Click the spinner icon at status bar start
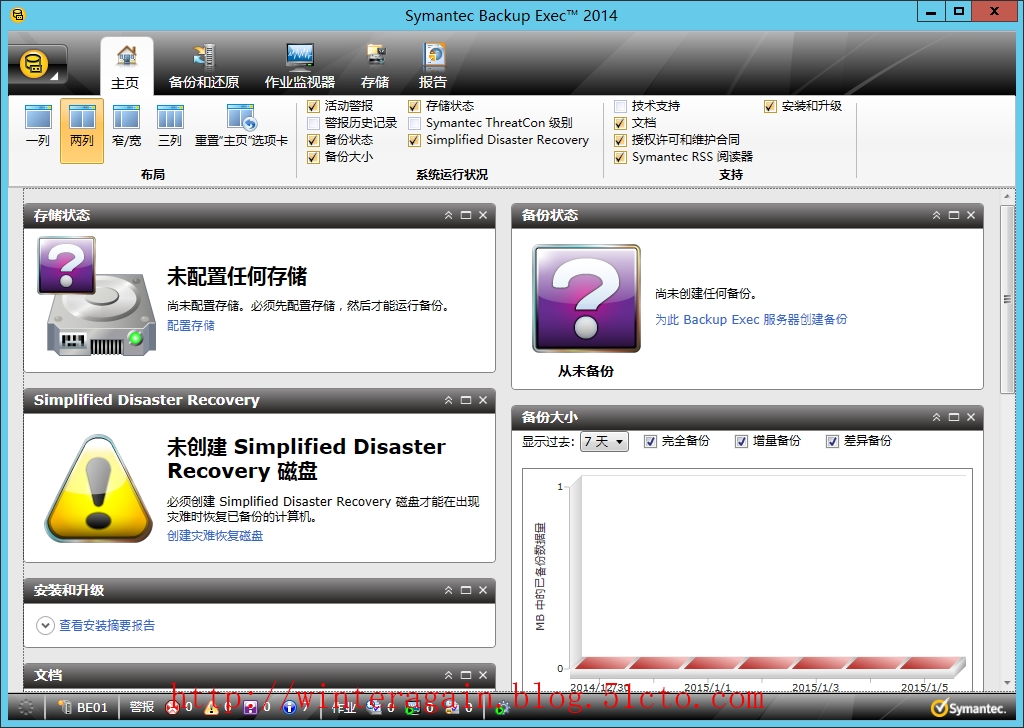 click(x=25, y=708)
